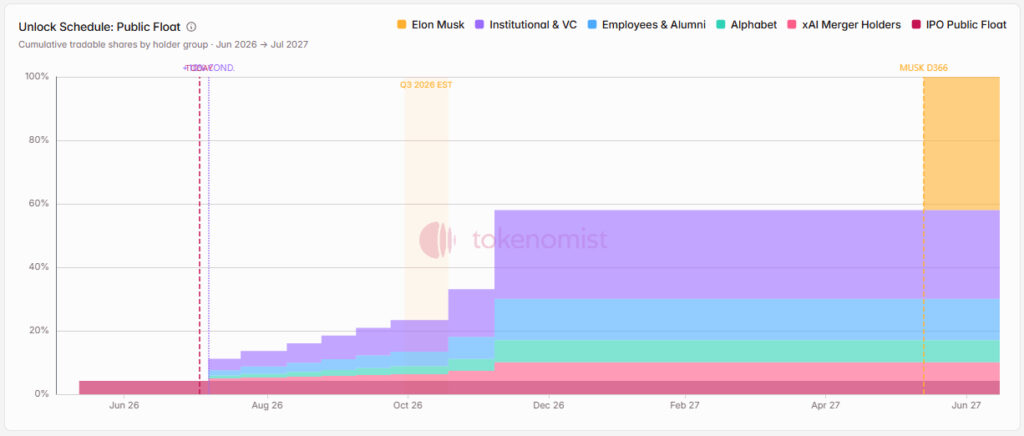Click the MUSK D366 marker label

pyautogui.click(x=923, y=67)
